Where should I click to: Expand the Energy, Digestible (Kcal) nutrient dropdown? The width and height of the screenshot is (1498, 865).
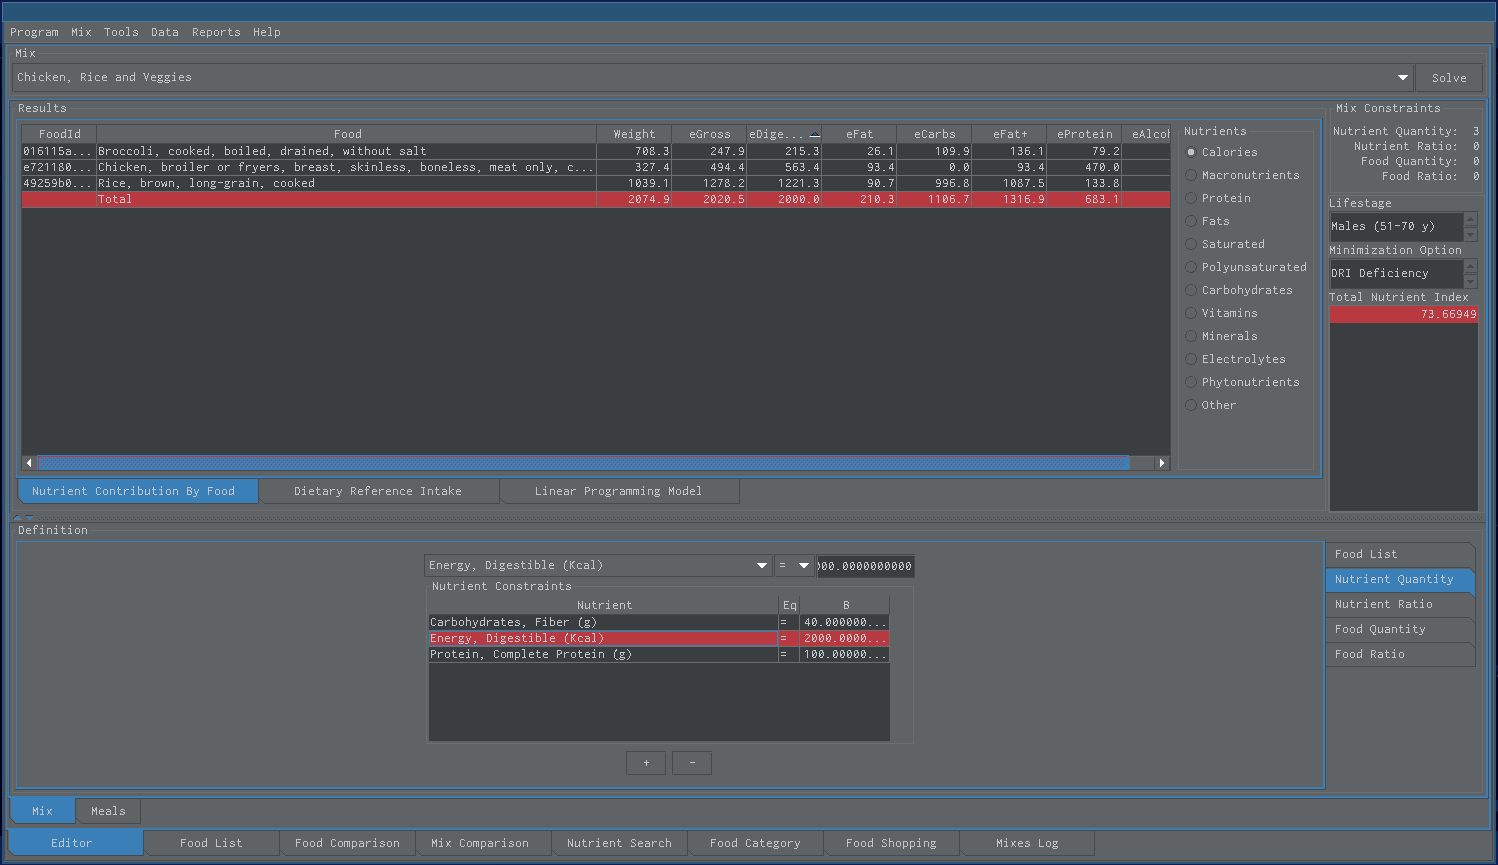point(762,566)
